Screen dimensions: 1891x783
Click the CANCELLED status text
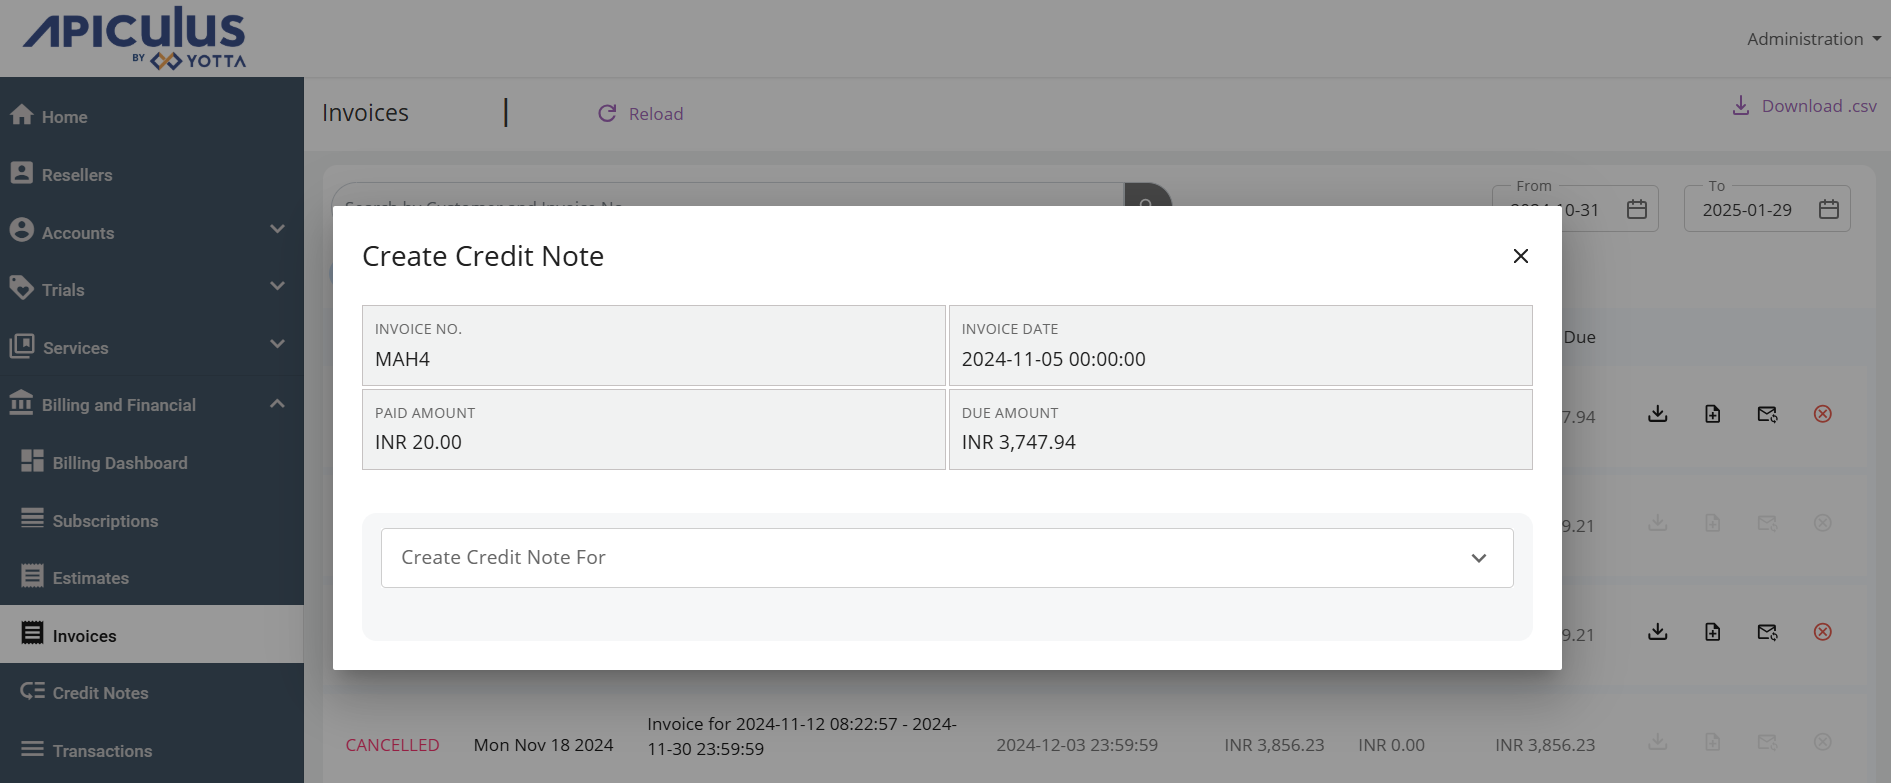[x=392, y=745]
